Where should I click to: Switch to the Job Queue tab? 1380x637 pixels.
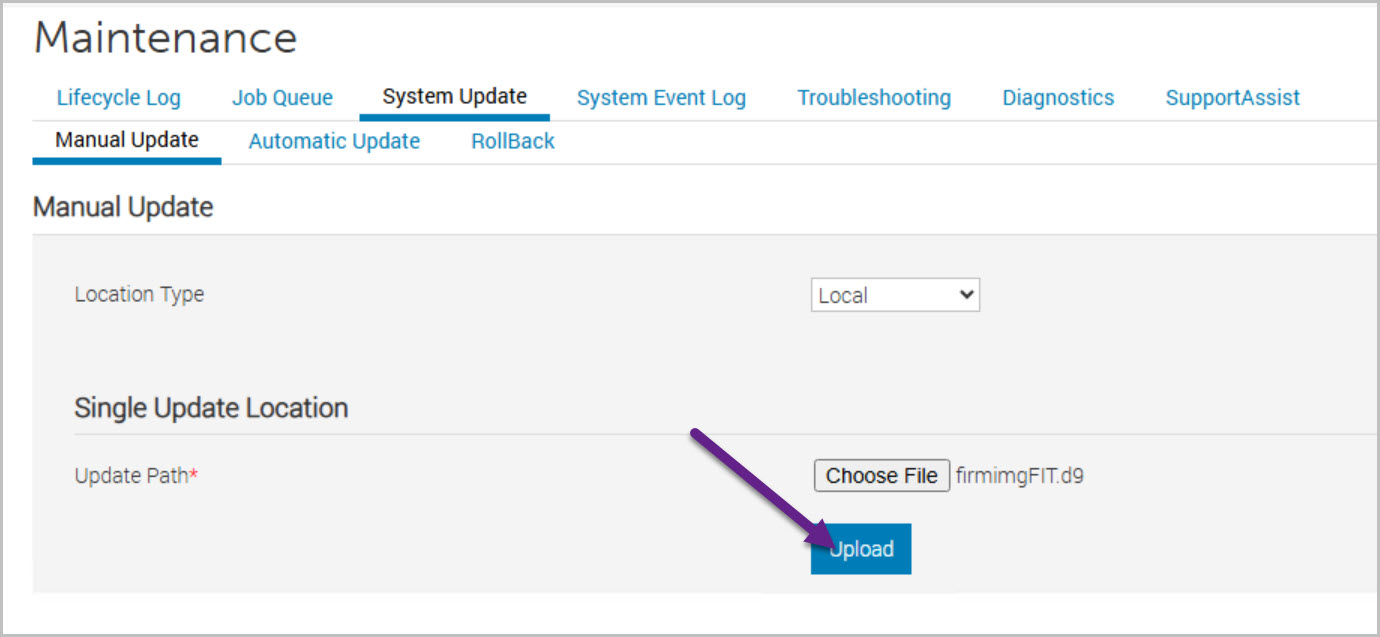[x=282, y=98]
